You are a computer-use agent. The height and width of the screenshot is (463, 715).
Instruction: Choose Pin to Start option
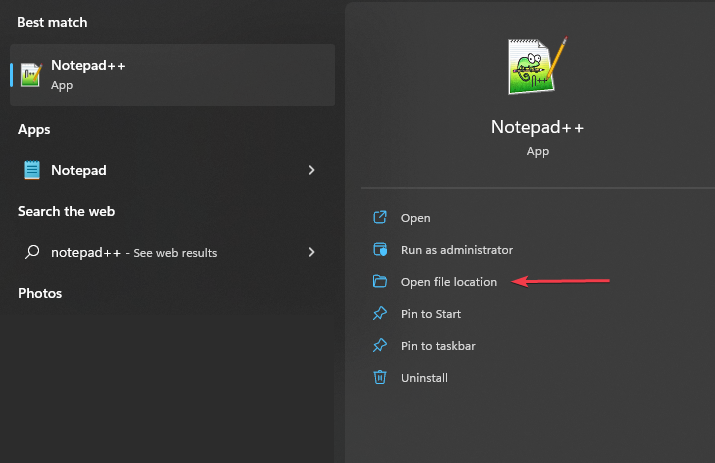[x=431, y=314]
